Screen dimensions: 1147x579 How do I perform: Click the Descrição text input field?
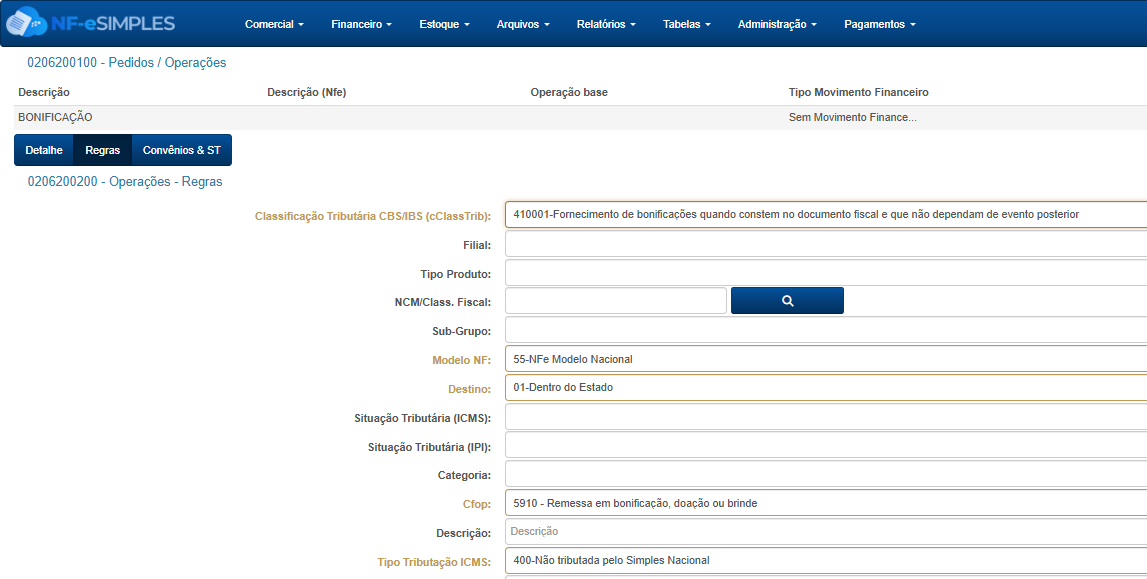[x=825, y=532]
